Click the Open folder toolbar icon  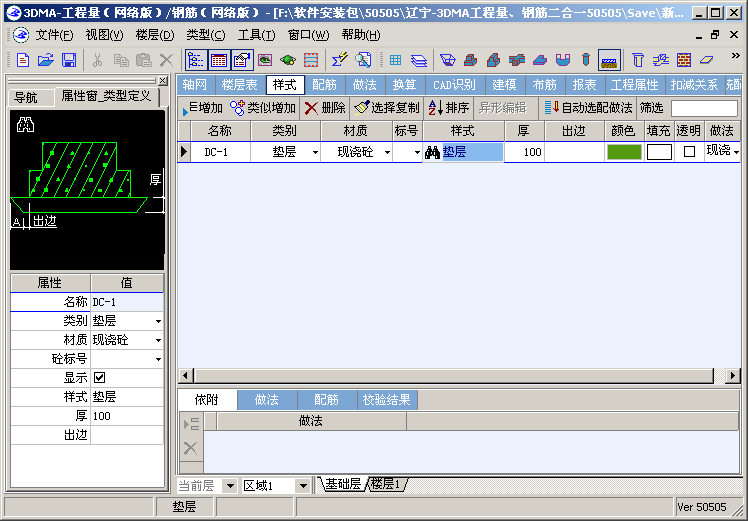click(x=46, y=60)
